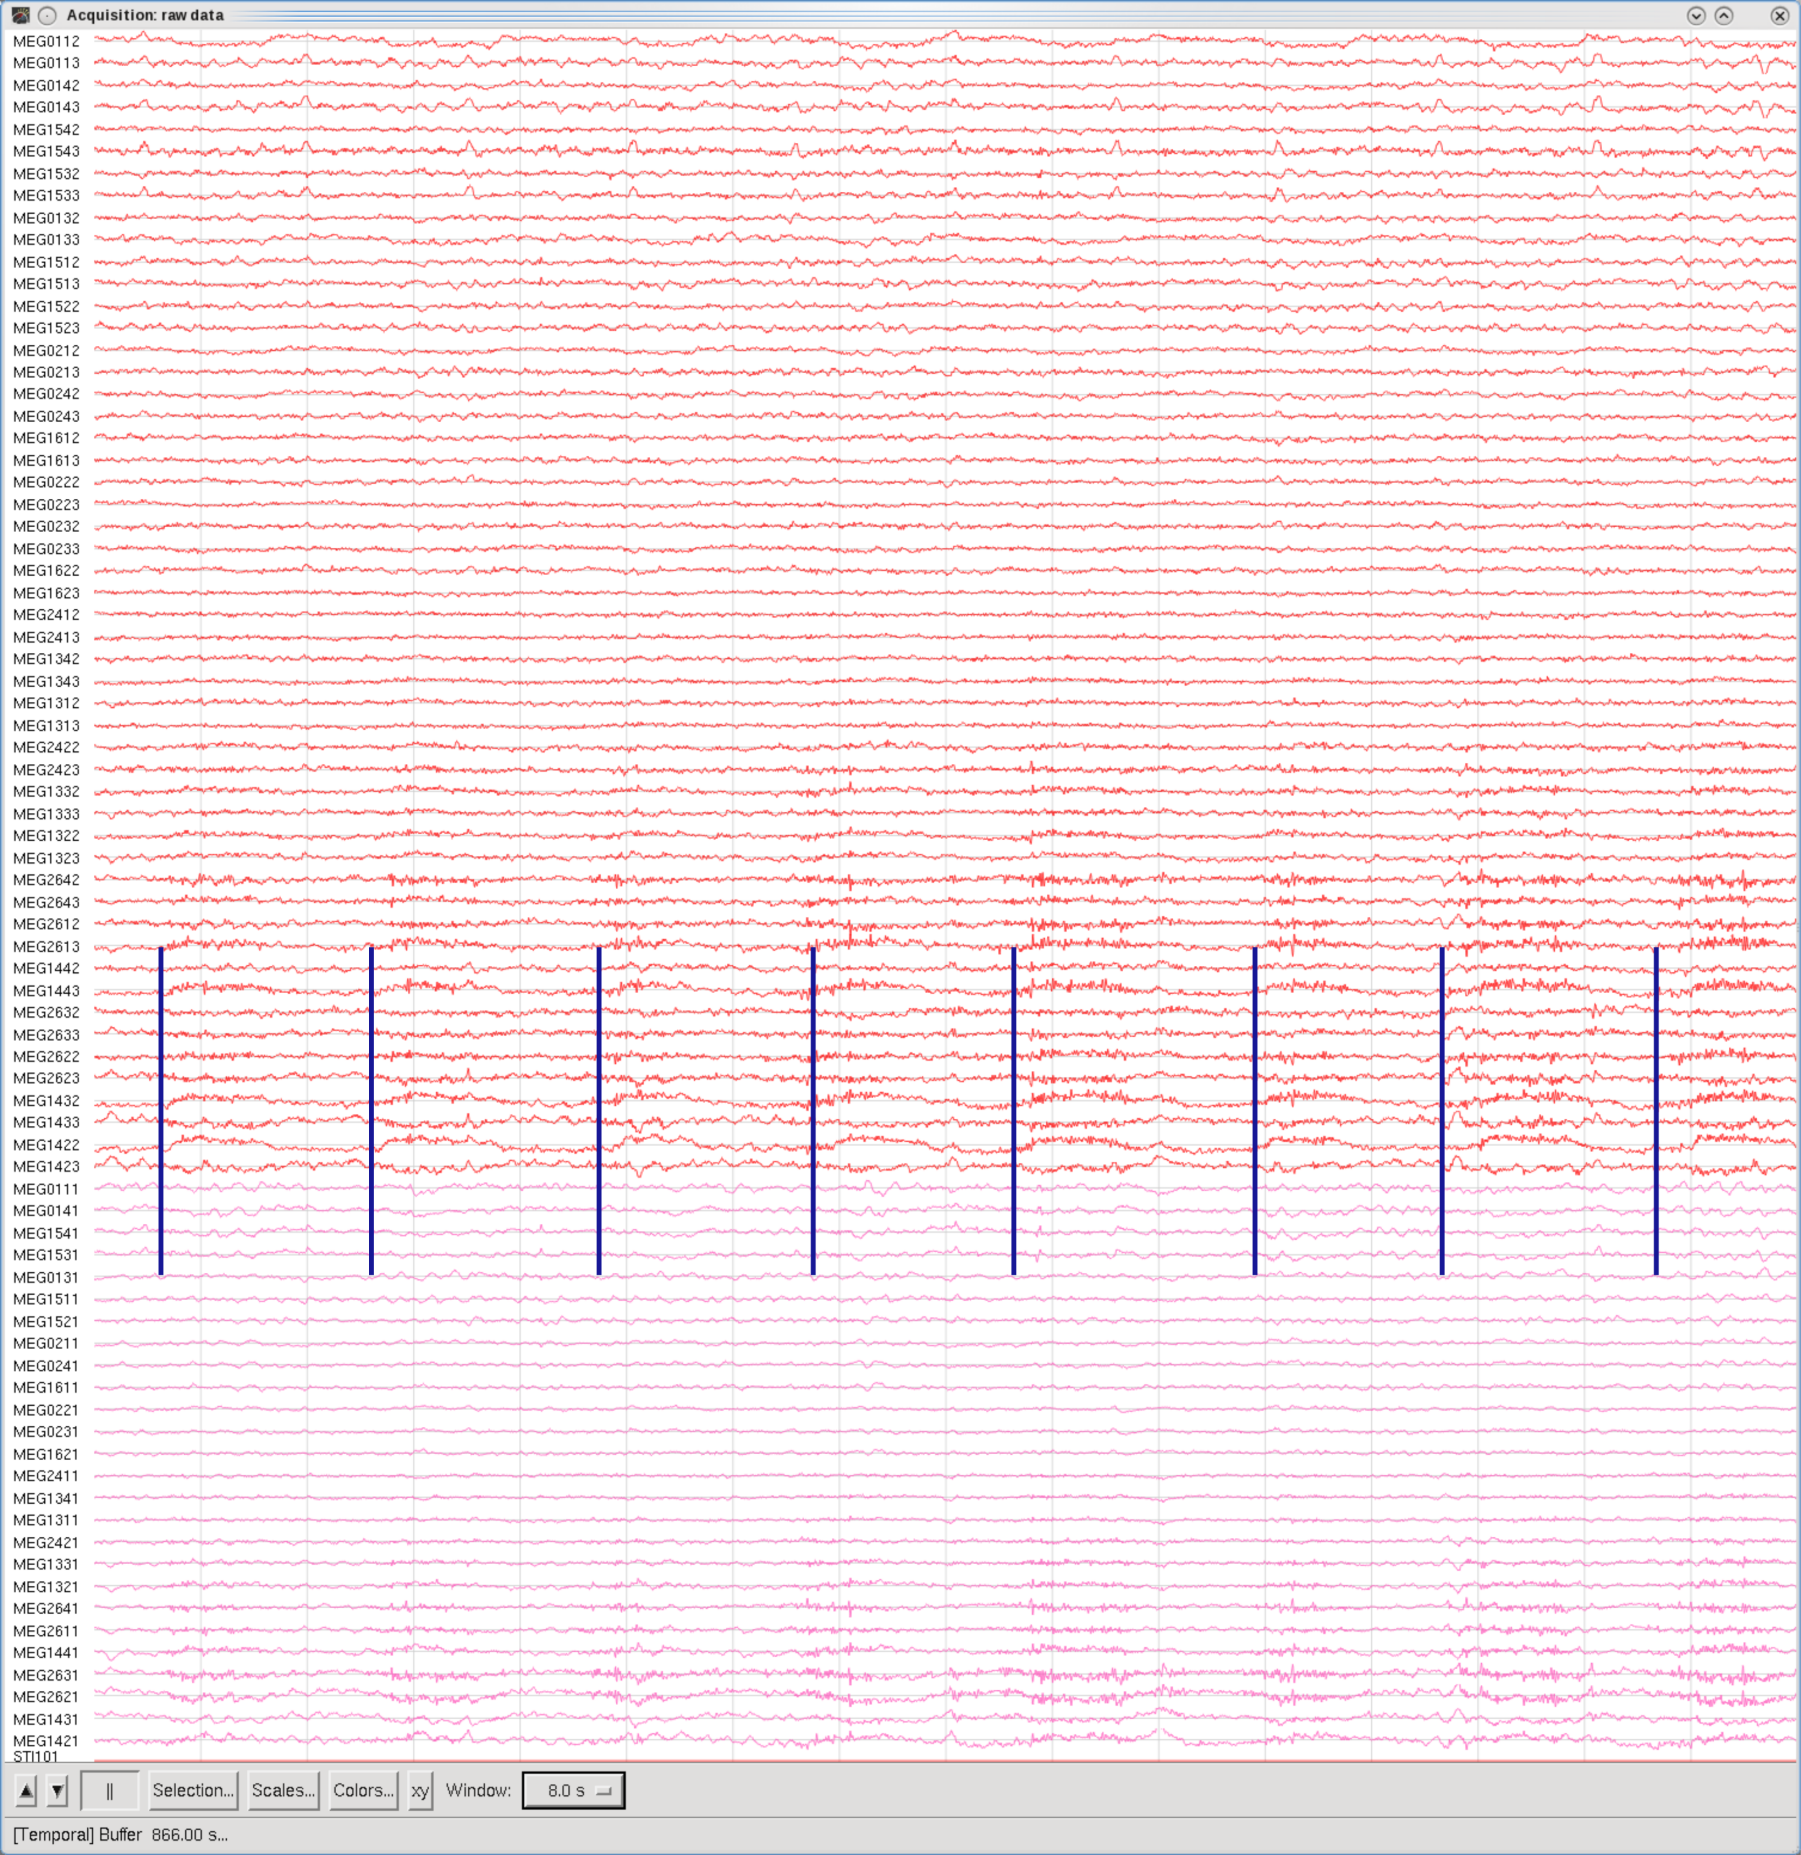Image resolution: width=1801 pixels, height=1855 pixels.
Task: Open the Colors... chooser
Action: point(363,1790)
